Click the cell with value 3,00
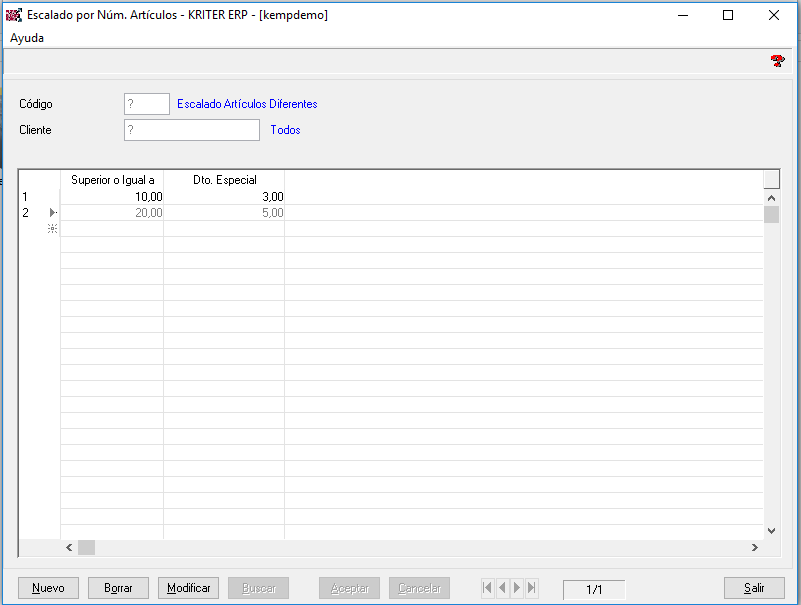 [224, 197]
